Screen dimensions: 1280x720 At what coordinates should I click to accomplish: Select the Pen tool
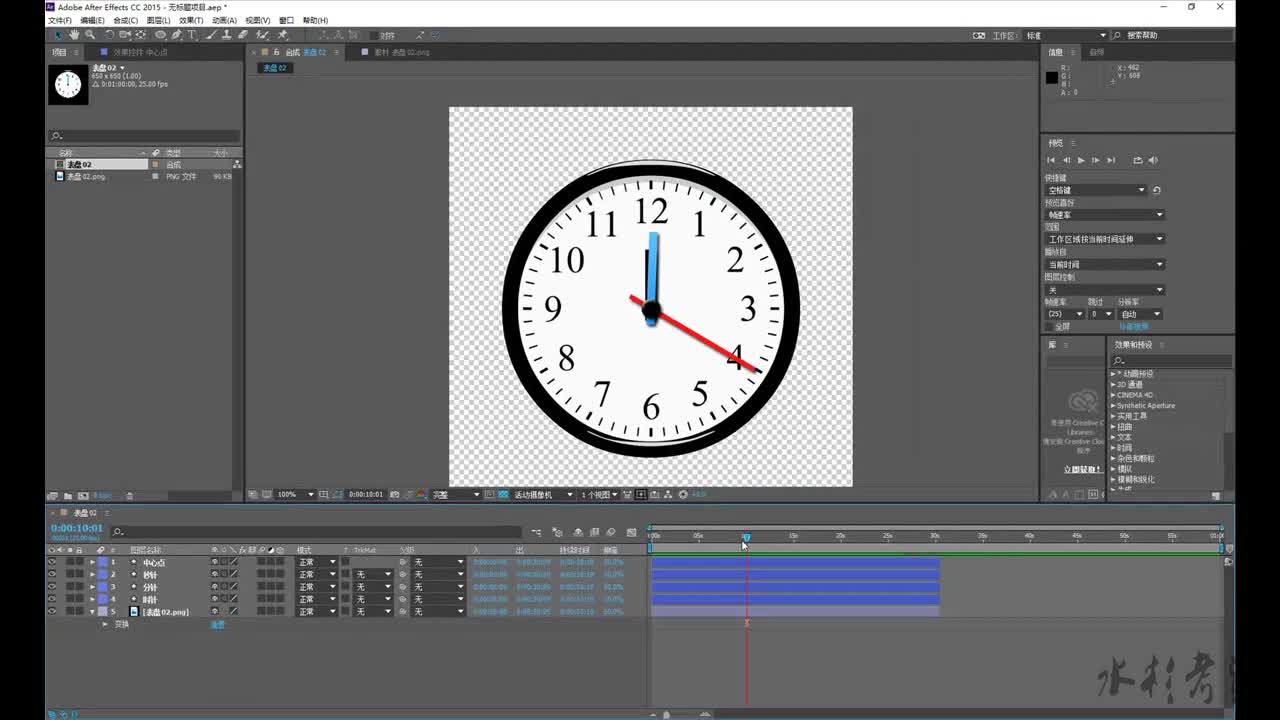tap(177, 35)
